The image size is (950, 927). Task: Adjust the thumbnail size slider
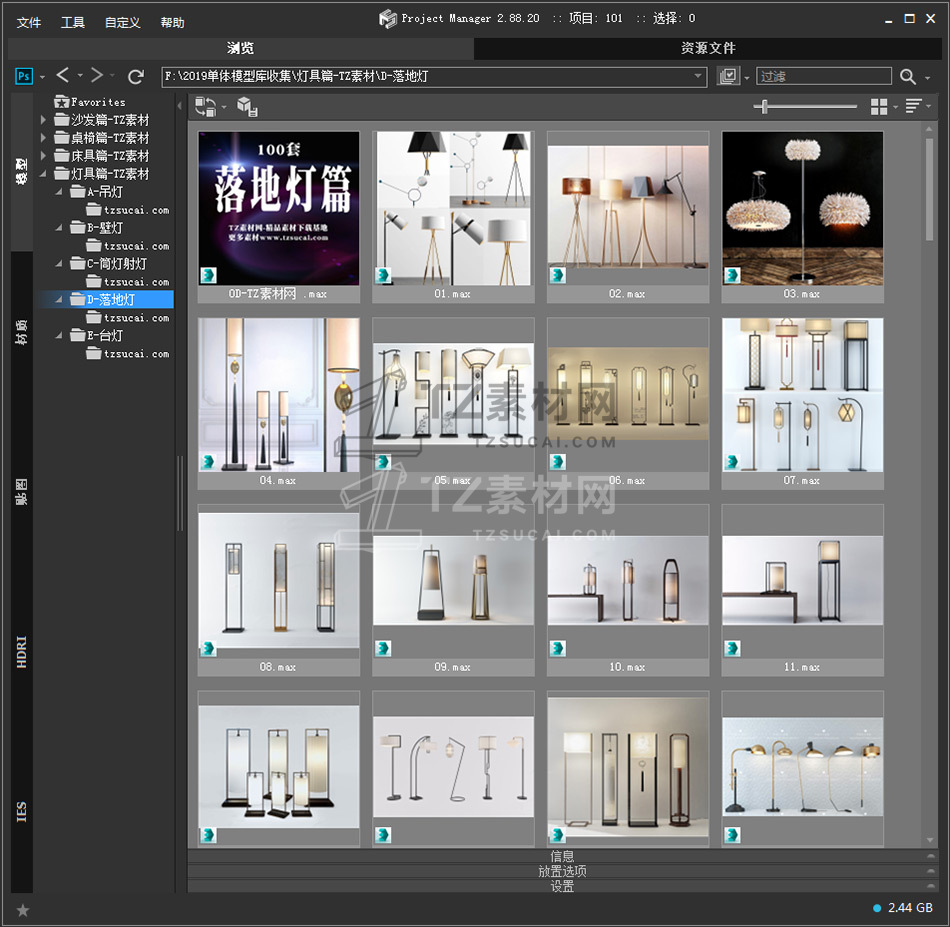coord(765,106)
